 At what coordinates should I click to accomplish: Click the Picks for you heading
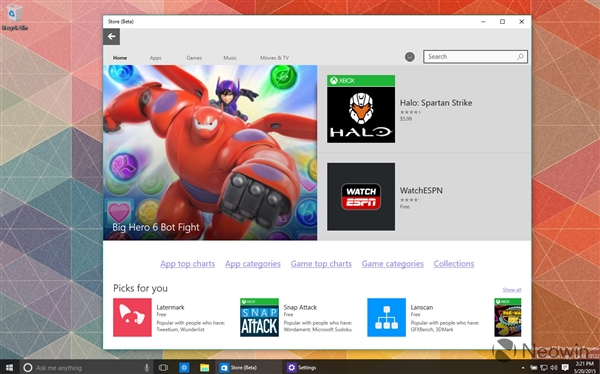point(140,288)
